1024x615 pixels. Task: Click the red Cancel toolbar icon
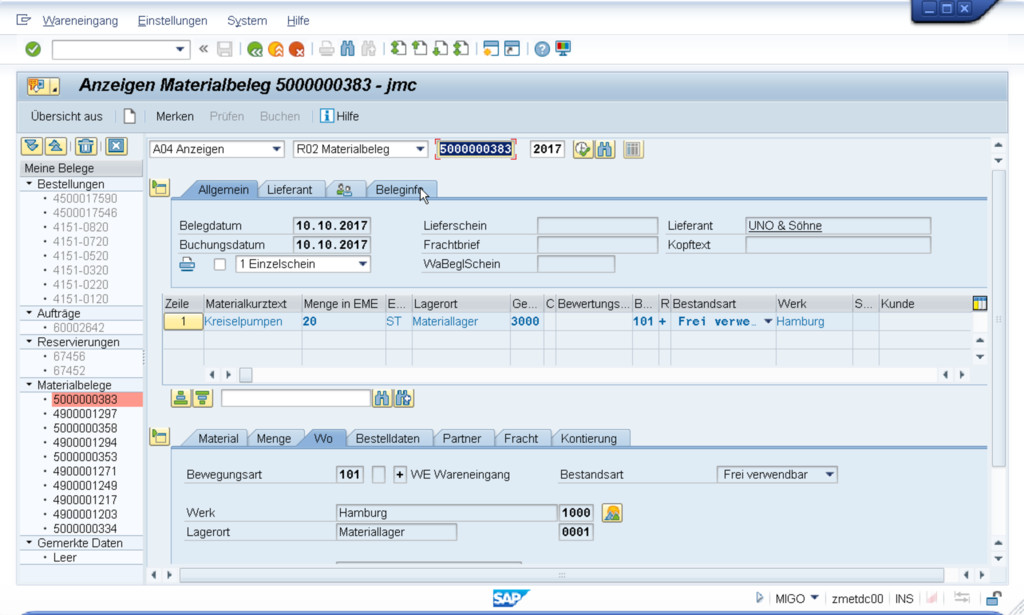(x=296, y=49)
